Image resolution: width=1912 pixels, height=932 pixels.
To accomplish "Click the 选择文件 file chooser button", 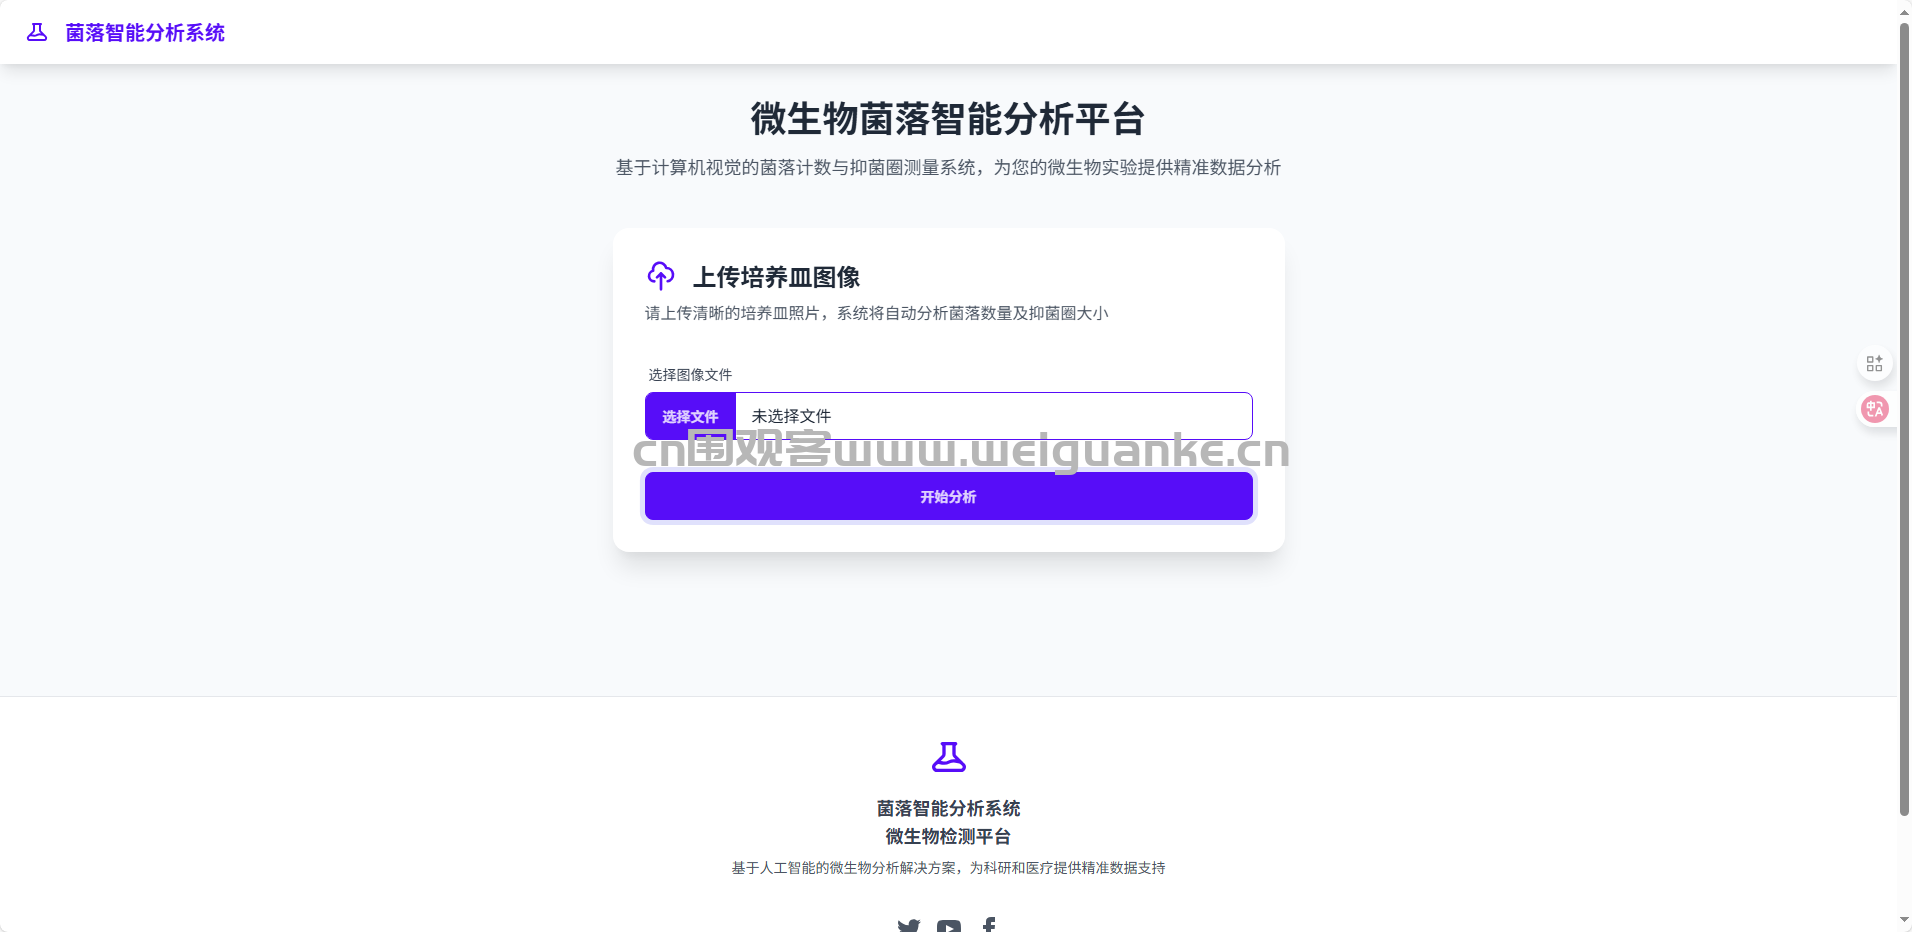I will point(690,416).
